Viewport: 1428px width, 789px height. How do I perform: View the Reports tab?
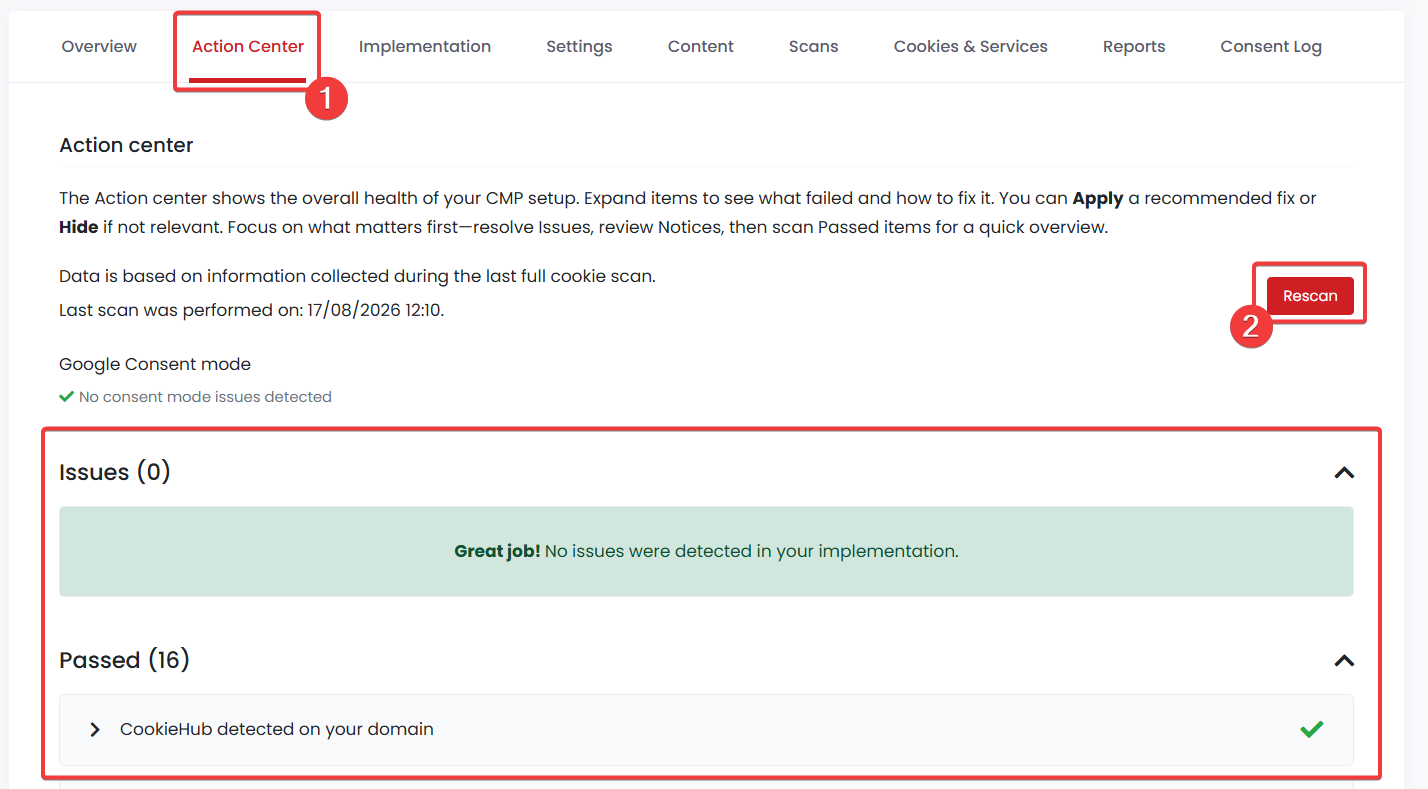tap(1134, 46)
